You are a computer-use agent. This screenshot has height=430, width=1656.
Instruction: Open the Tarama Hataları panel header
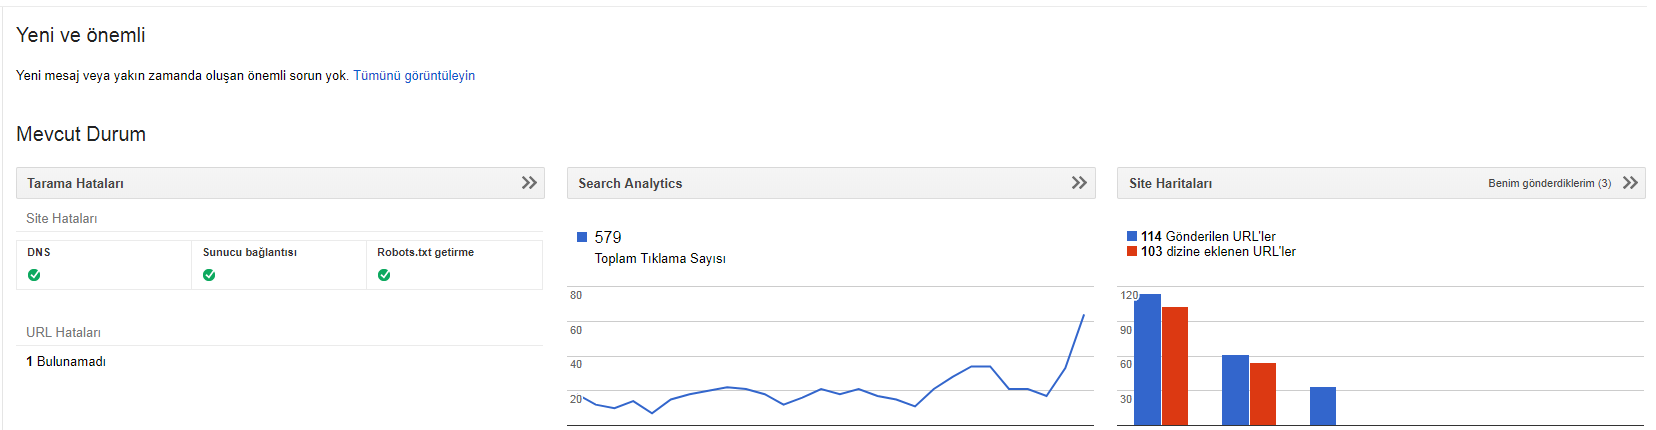tap(280, 183)
